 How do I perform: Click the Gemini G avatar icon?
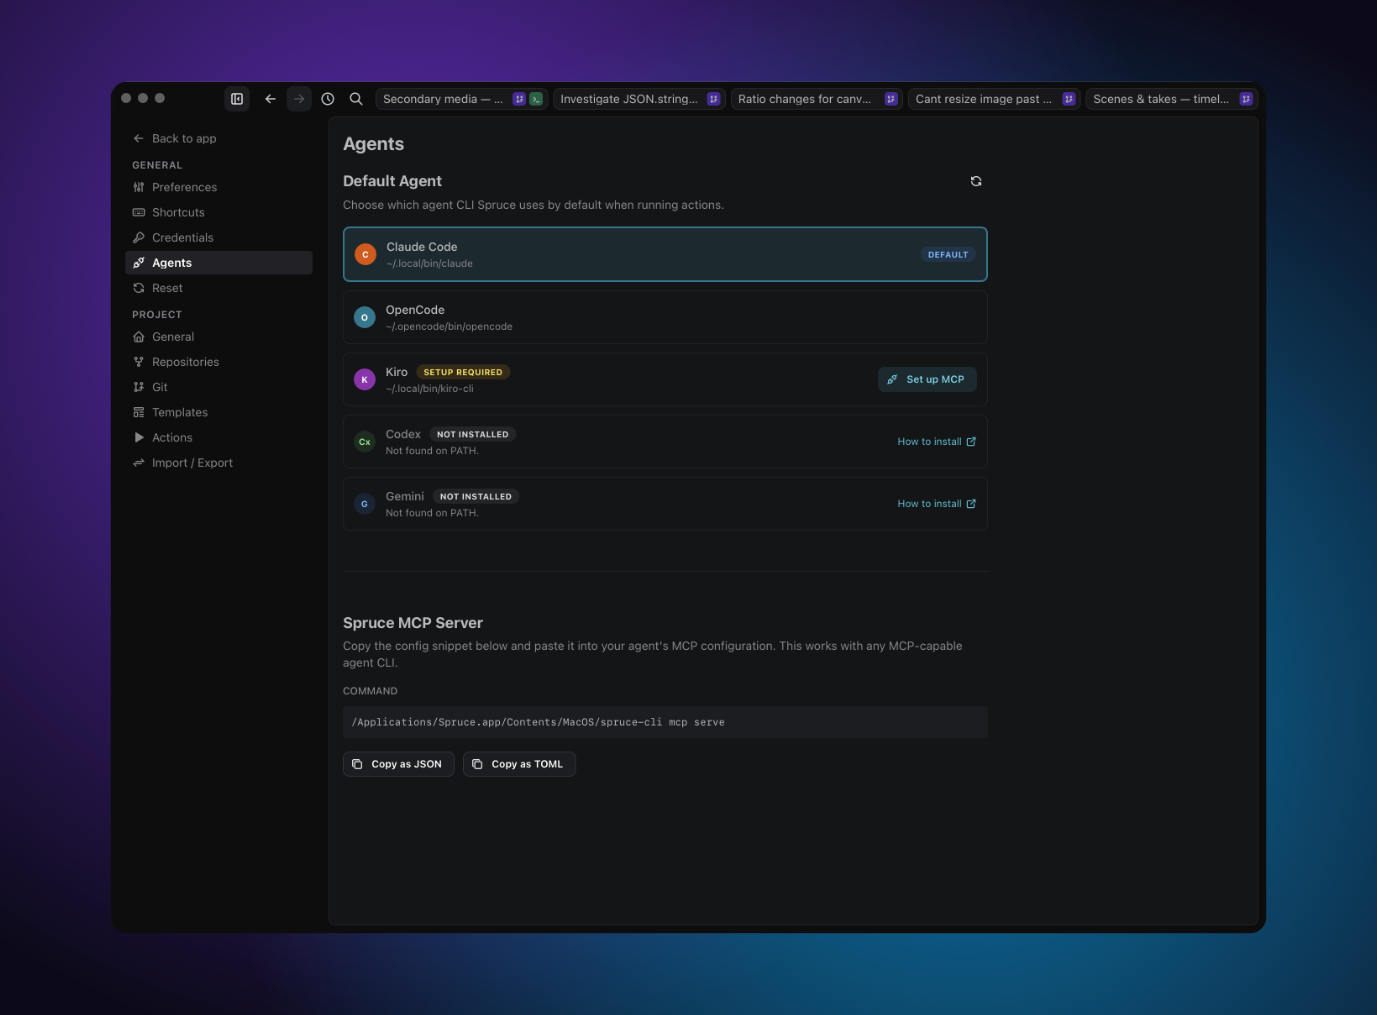tap(364, 504)
